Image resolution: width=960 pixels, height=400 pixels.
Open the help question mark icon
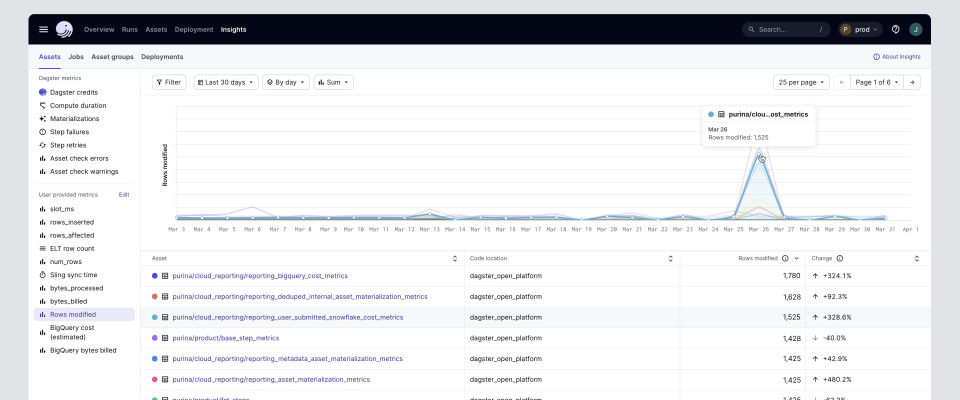pyautogui.click(x=895, y=29)
